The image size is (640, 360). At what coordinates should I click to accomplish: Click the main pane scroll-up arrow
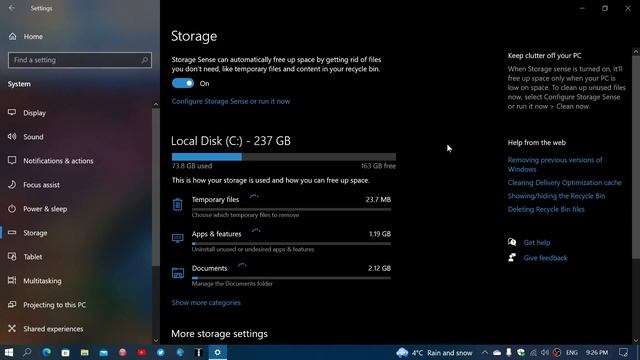pos(636,51)
